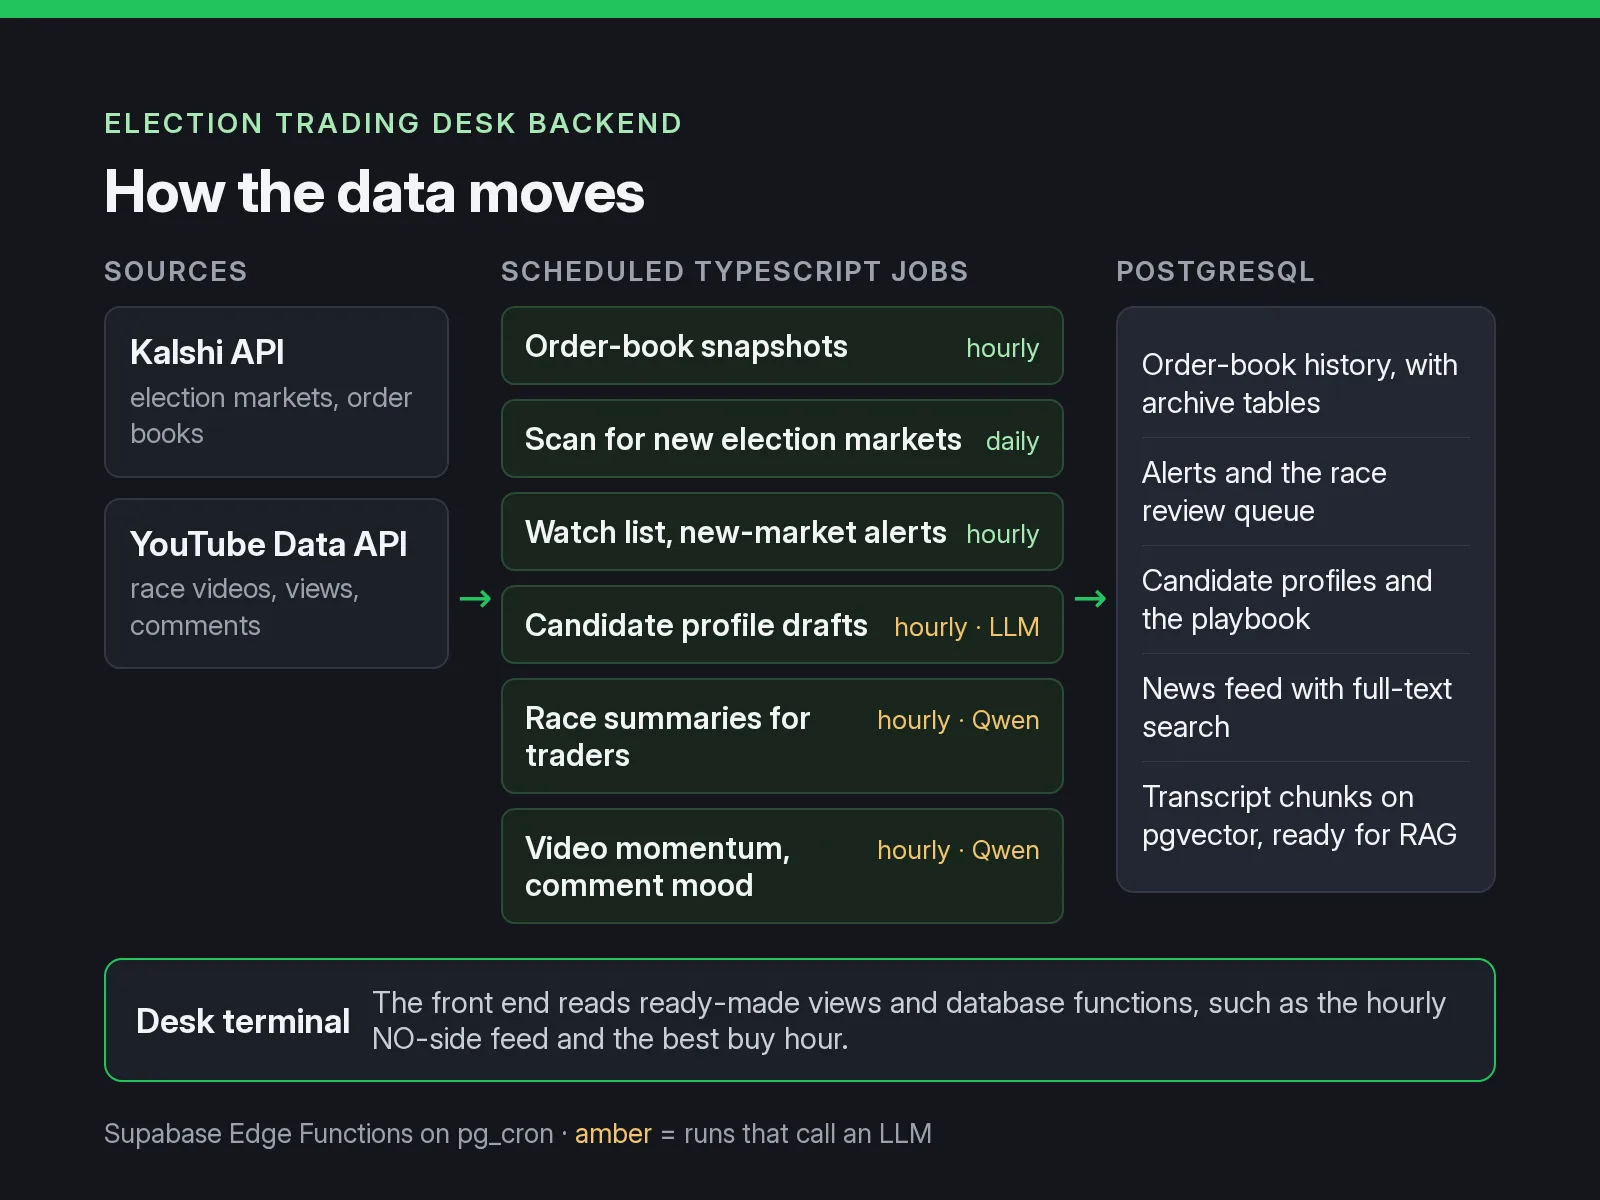Image resolution: width=1600 pixels, height=1200 pixels.
Task: Click 'Alerts and the race review queue'
Action: click(x=1264, y=492)
